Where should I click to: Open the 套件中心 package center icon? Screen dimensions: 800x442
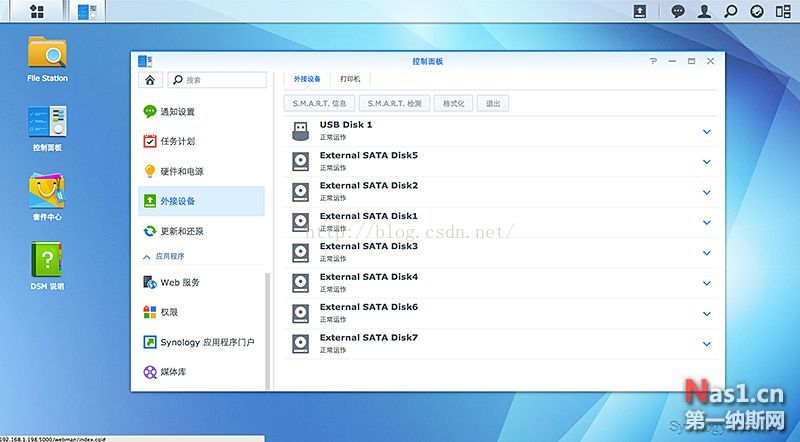coord(47,193)
